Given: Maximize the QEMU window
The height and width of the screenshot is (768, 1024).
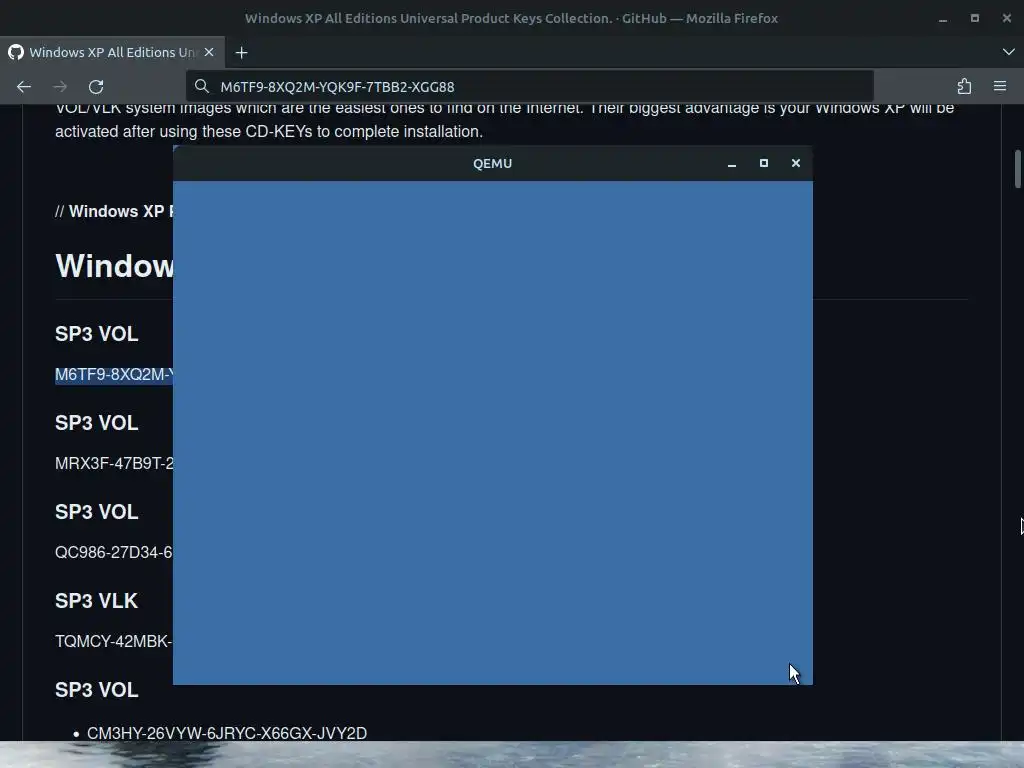Looking at the screenshot, I should click(763, 163).
